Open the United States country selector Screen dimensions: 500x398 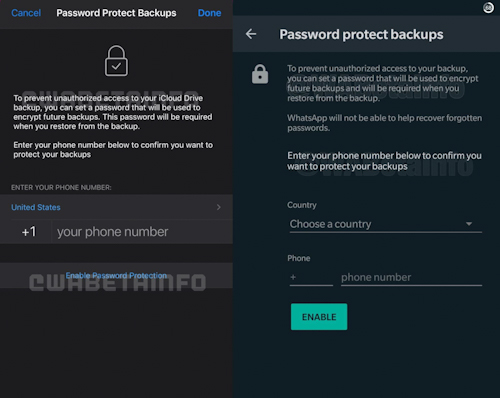[116, 207]
